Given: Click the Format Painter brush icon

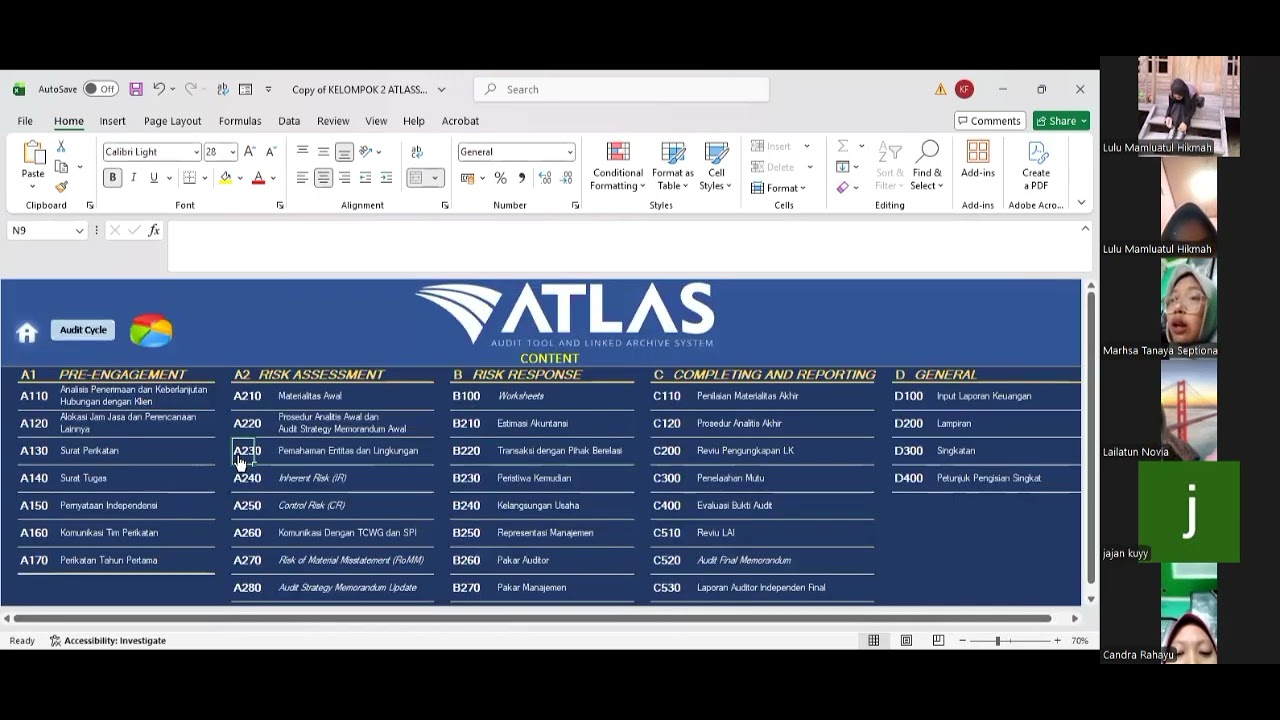Looking at the screenshot, I should pos(61,187).
